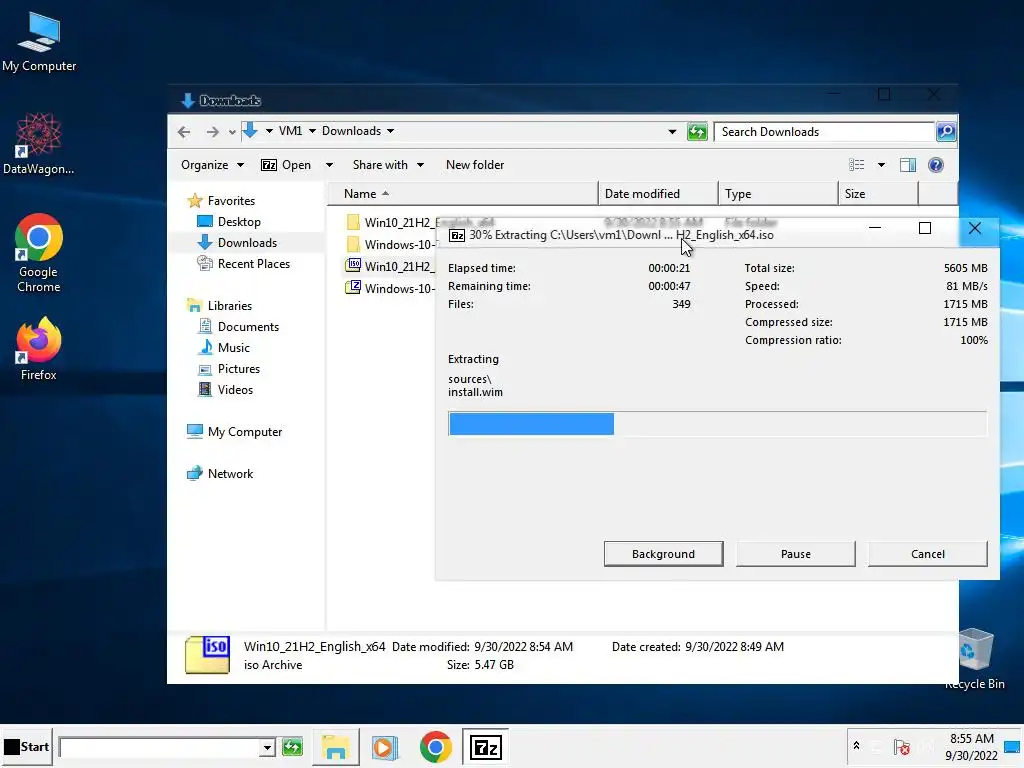Select Downloads in the navigation pane
Screen dimensions: 1024x768
coord(238,243)
